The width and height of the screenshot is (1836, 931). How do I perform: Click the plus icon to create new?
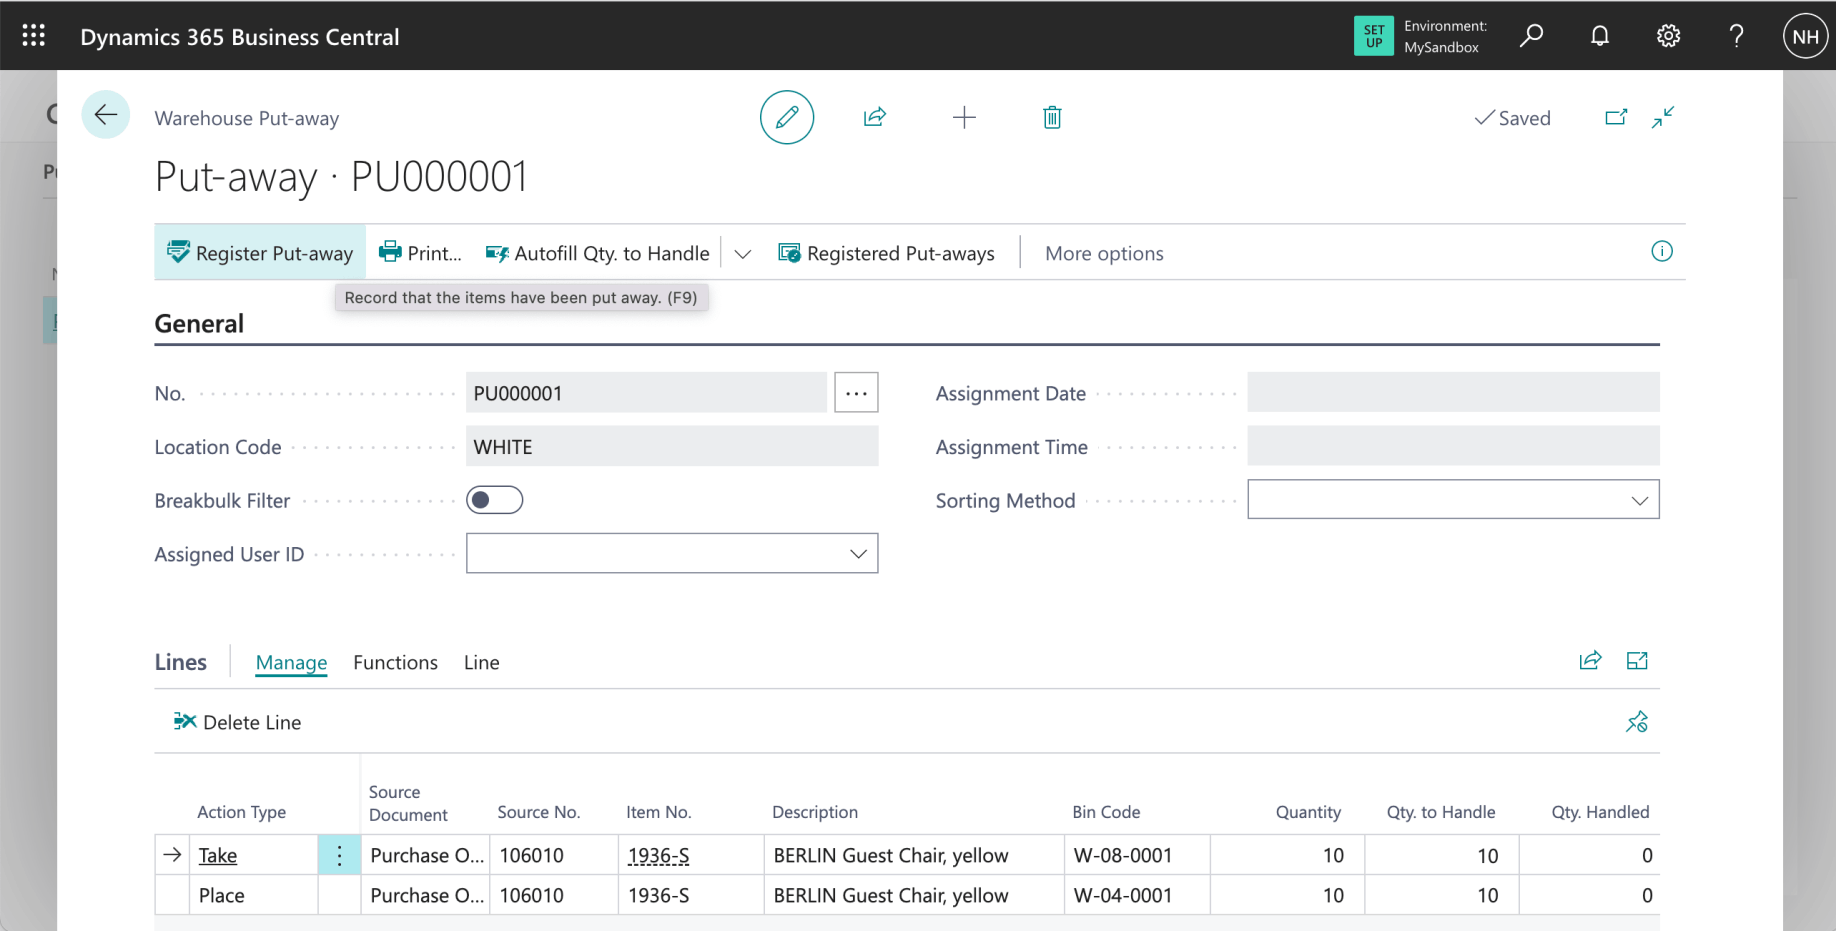[964, 118]
